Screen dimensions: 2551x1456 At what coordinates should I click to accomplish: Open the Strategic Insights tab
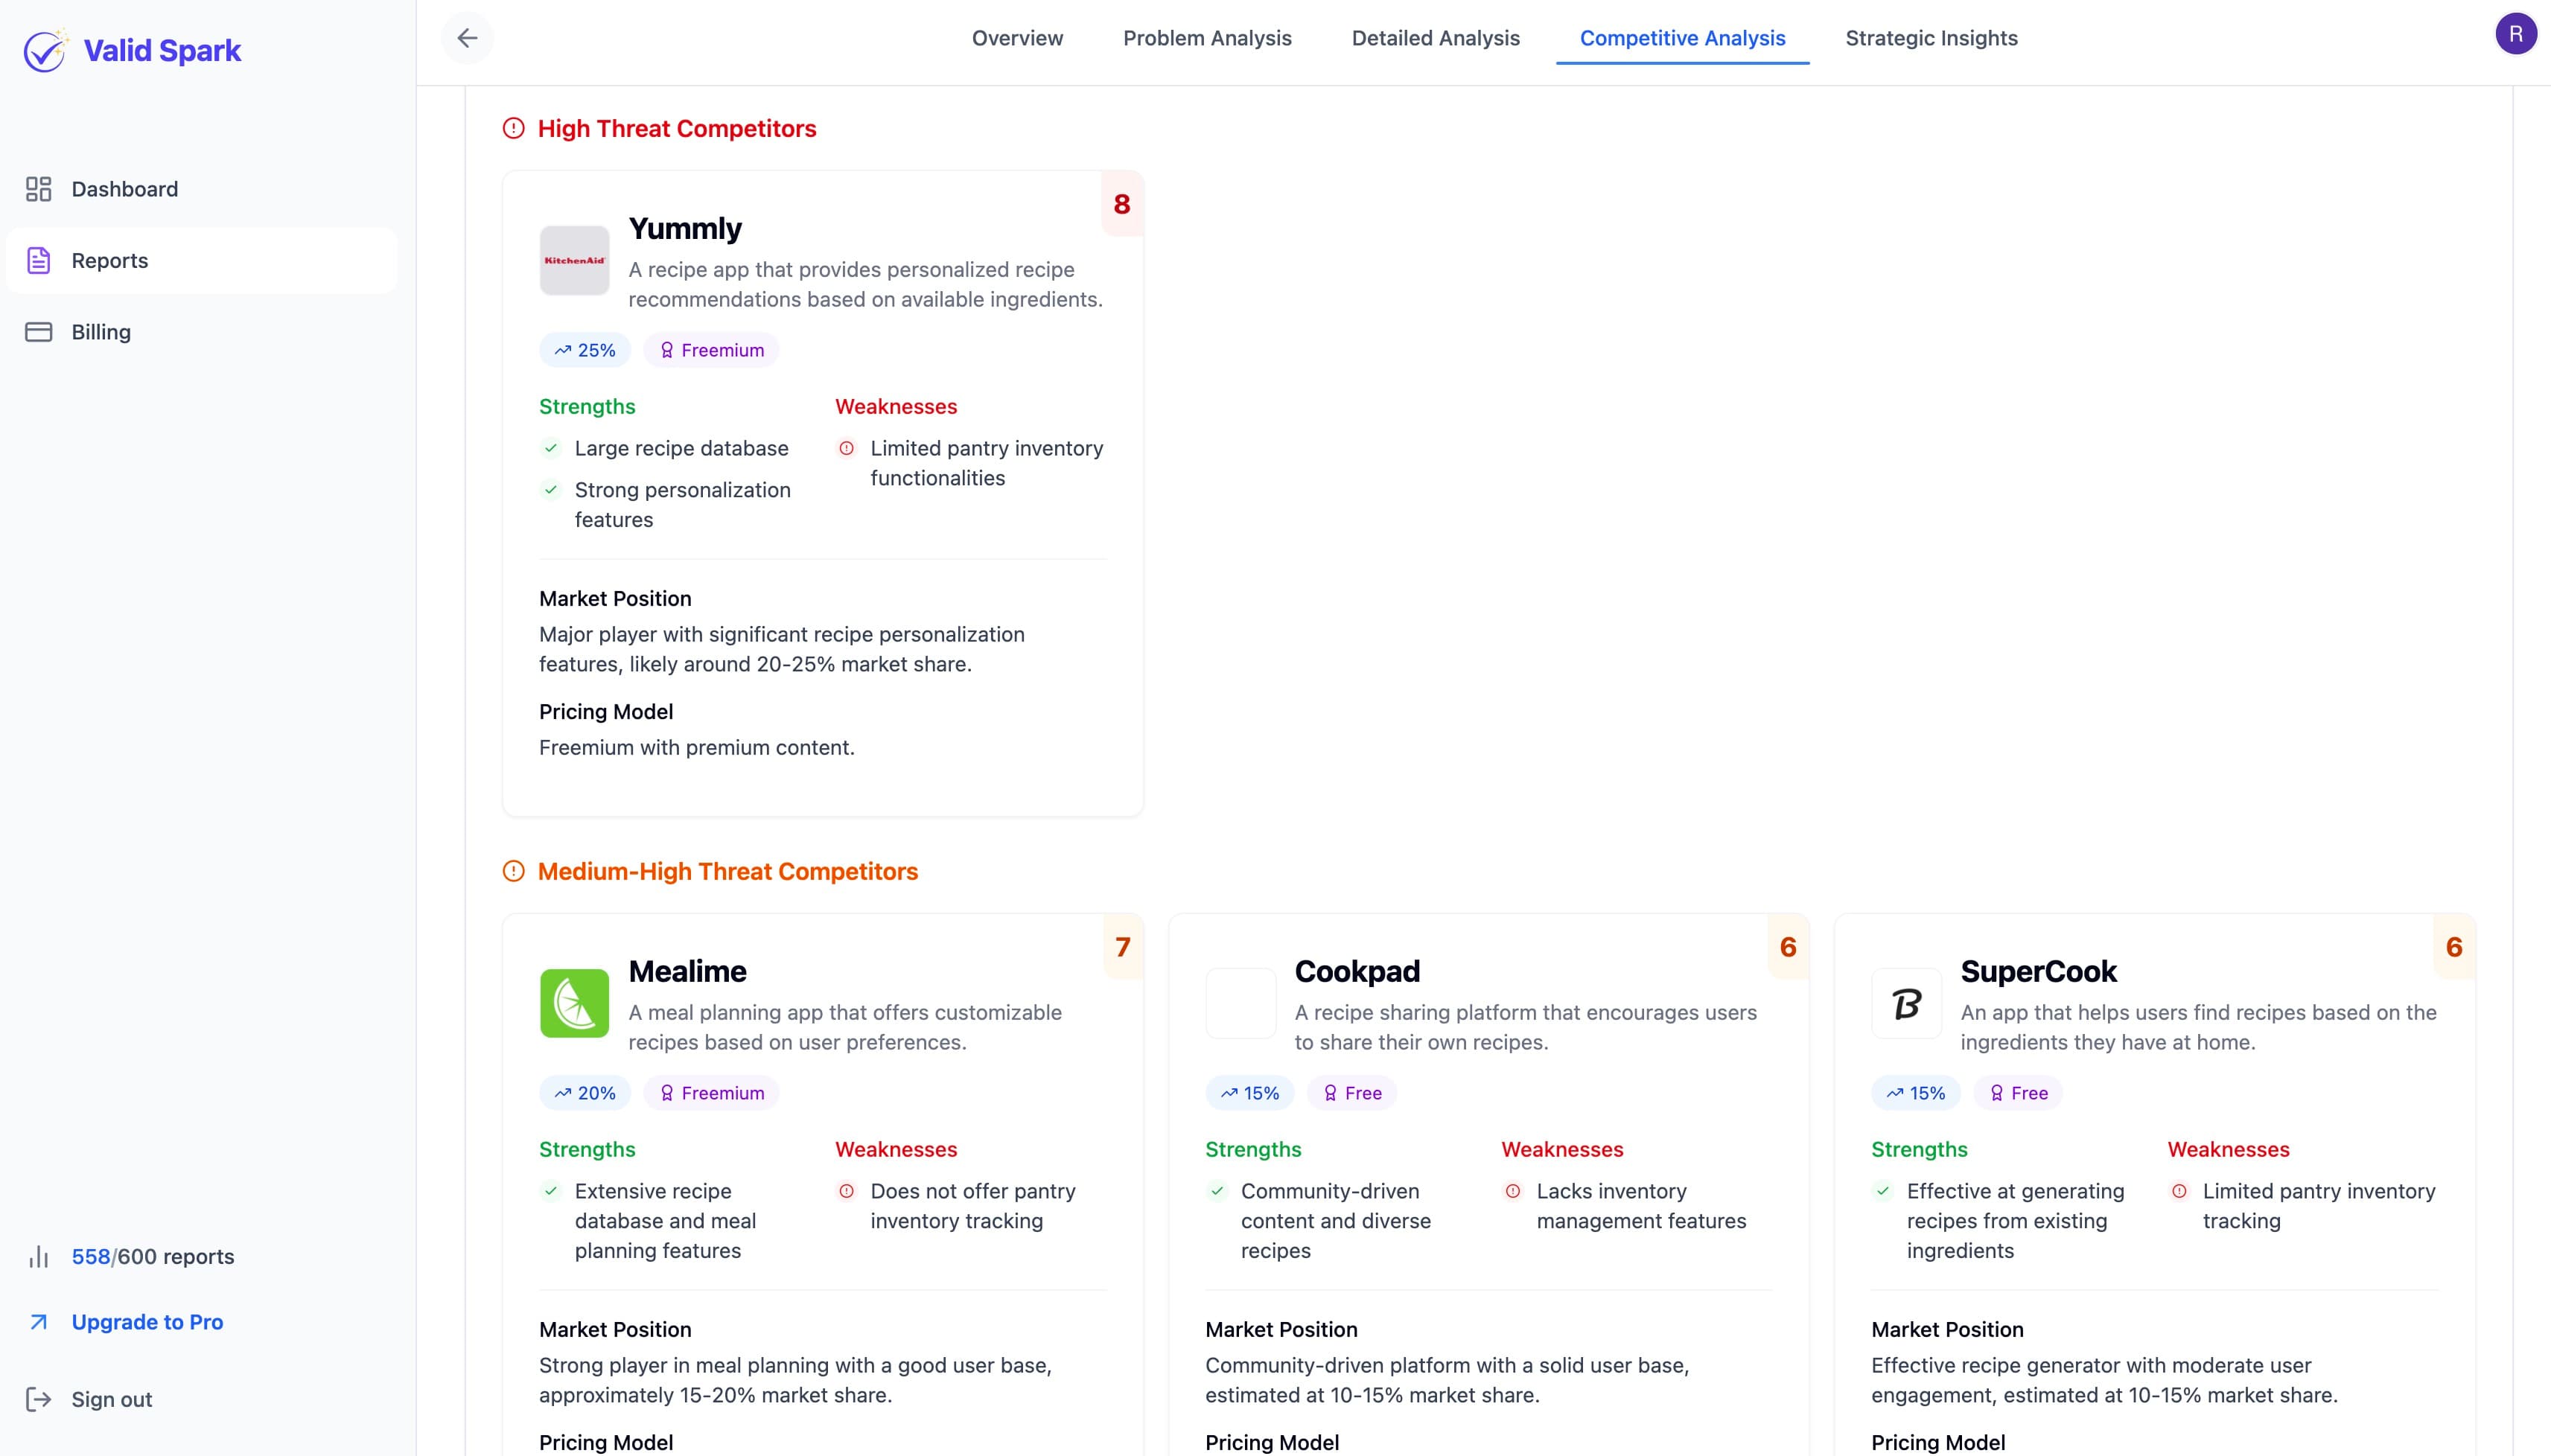1931,38
